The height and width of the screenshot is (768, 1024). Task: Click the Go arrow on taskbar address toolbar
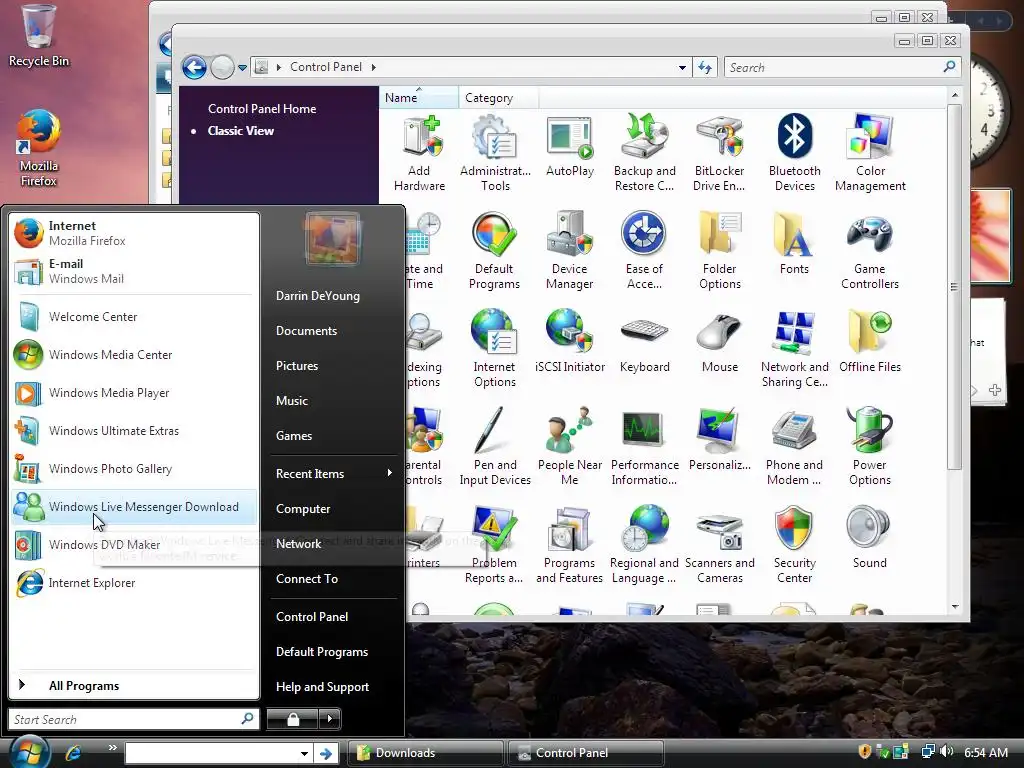pyautogui.click(x=326, y=753)
